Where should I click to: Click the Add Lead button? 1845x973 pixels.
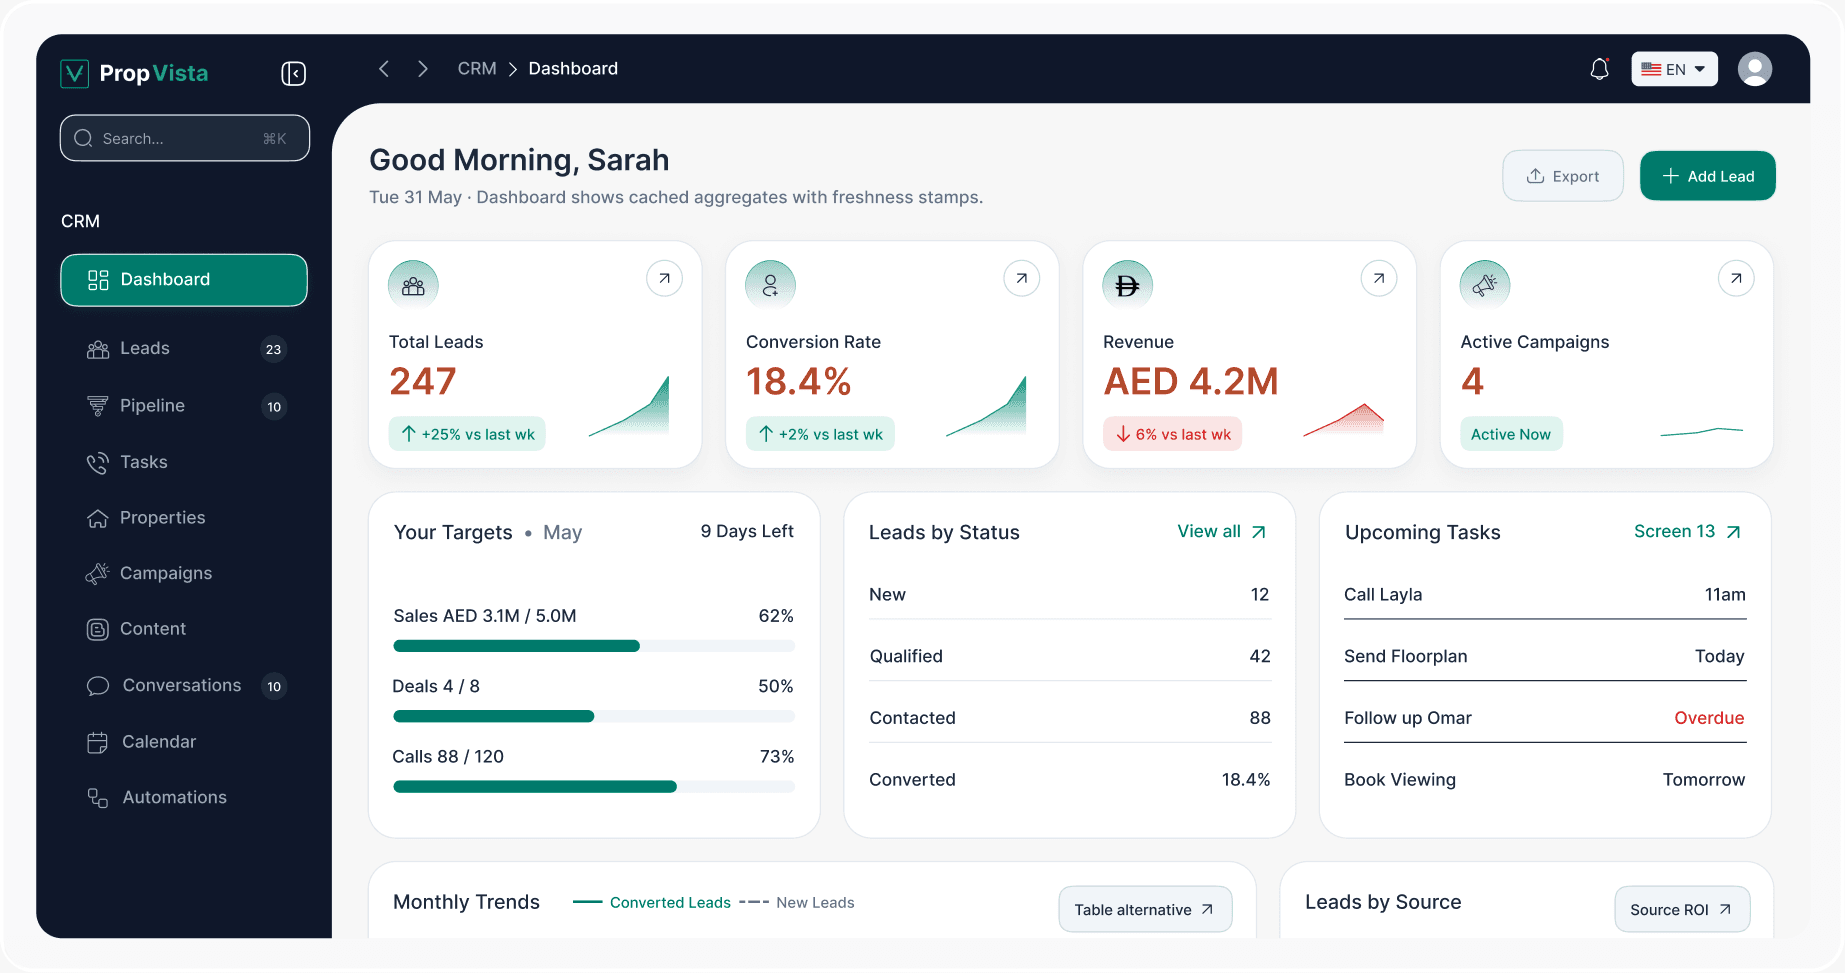pos(1708,176)
